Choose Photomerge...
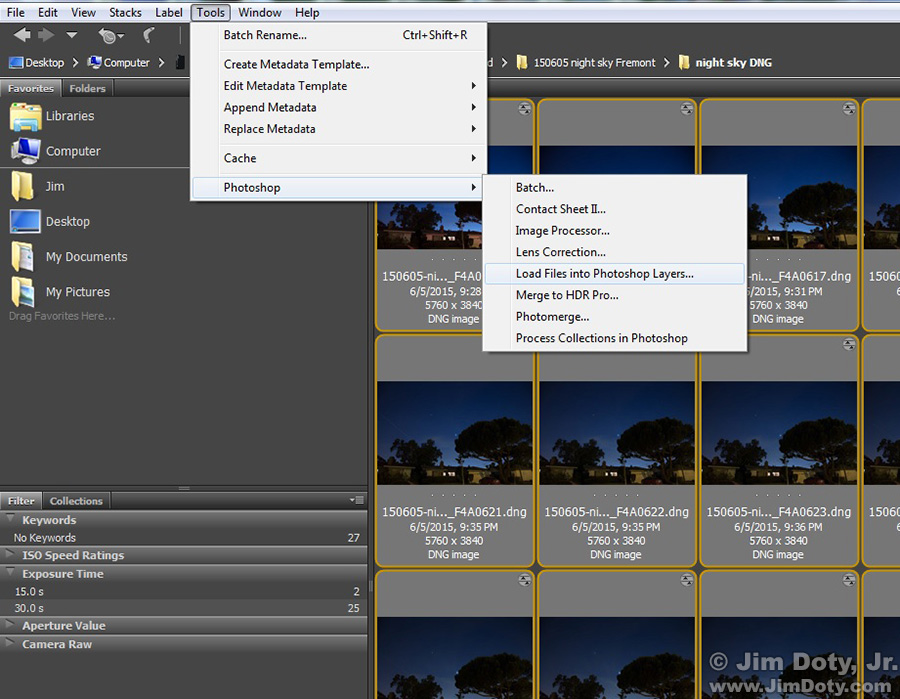The width and height of the screenshot is (900, 699). 615,317
